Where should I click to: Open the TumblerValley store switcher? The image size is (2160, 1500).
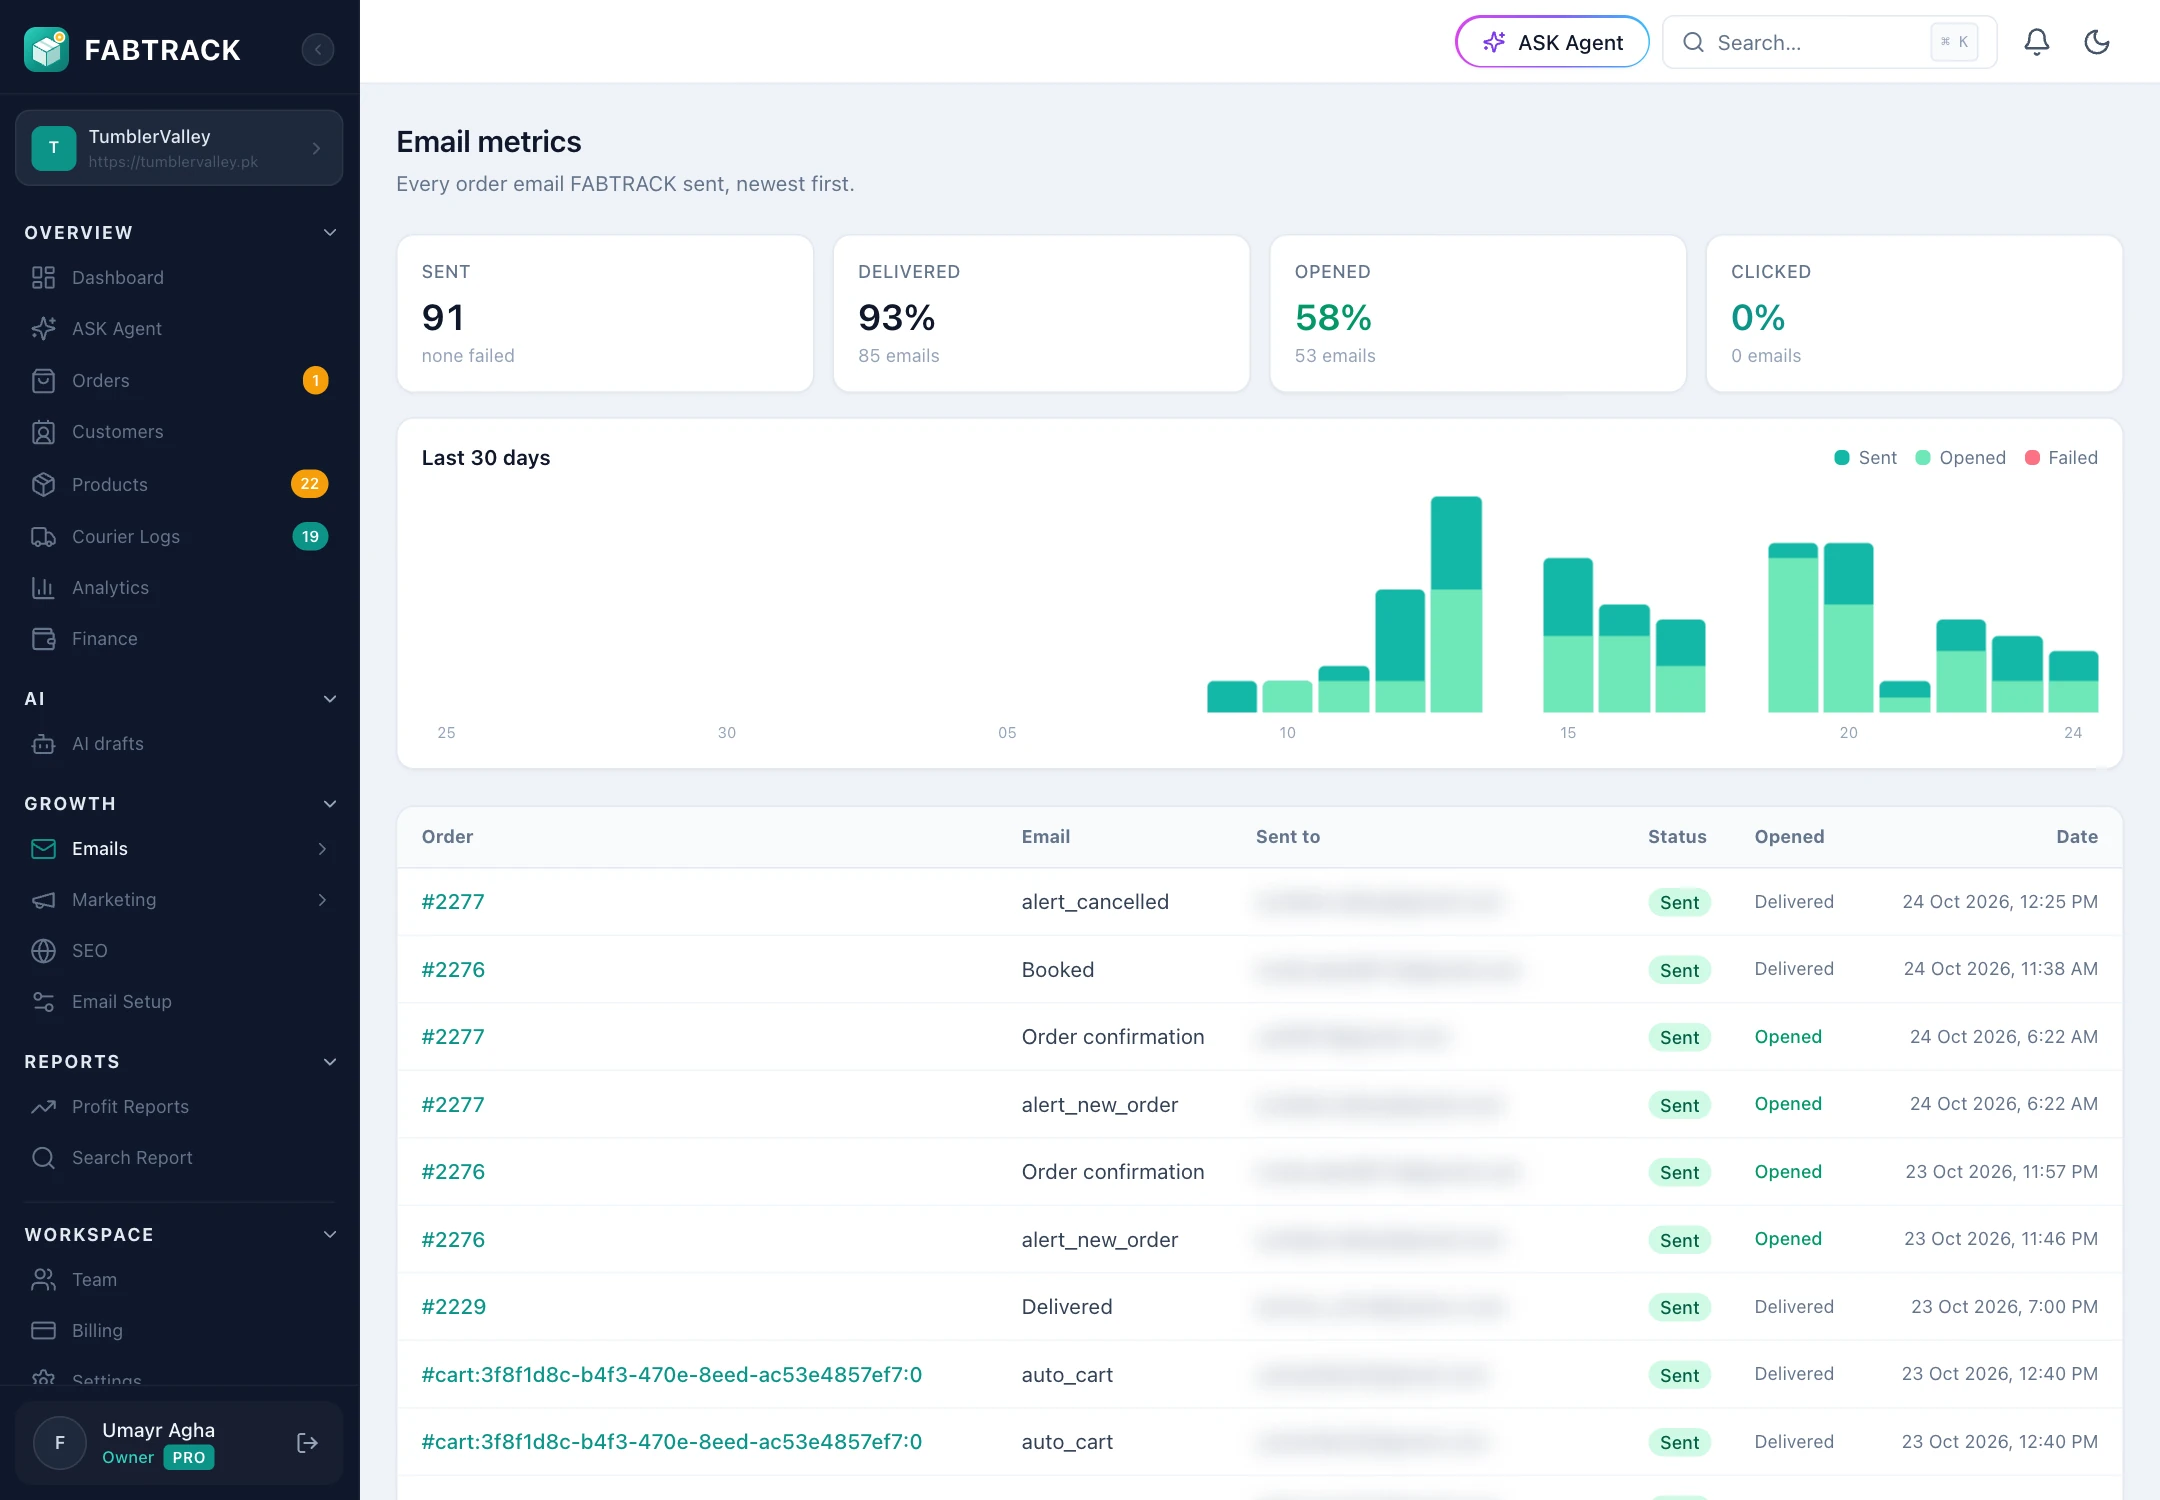point(179,148)
